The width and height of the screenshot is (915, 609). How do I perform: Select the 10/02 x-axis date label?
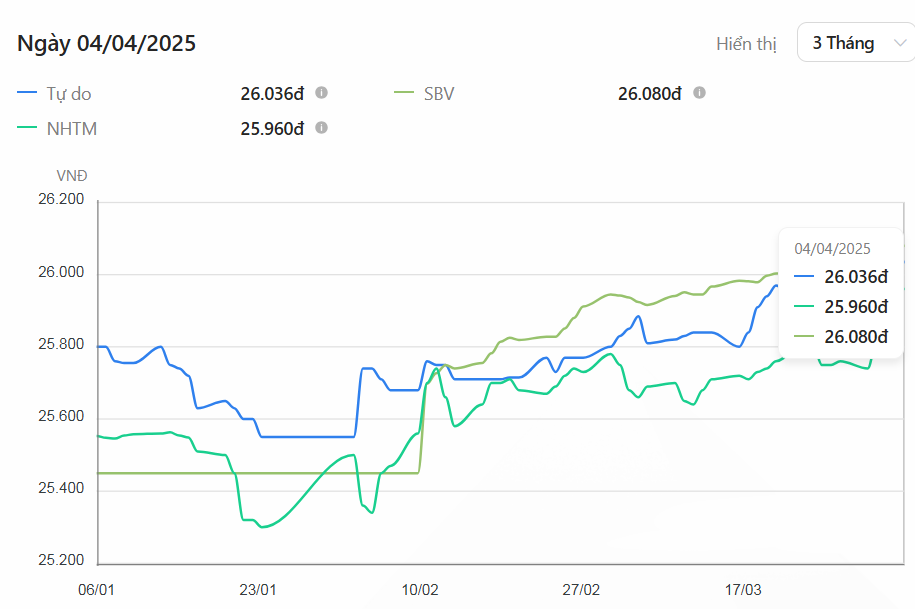420,589
